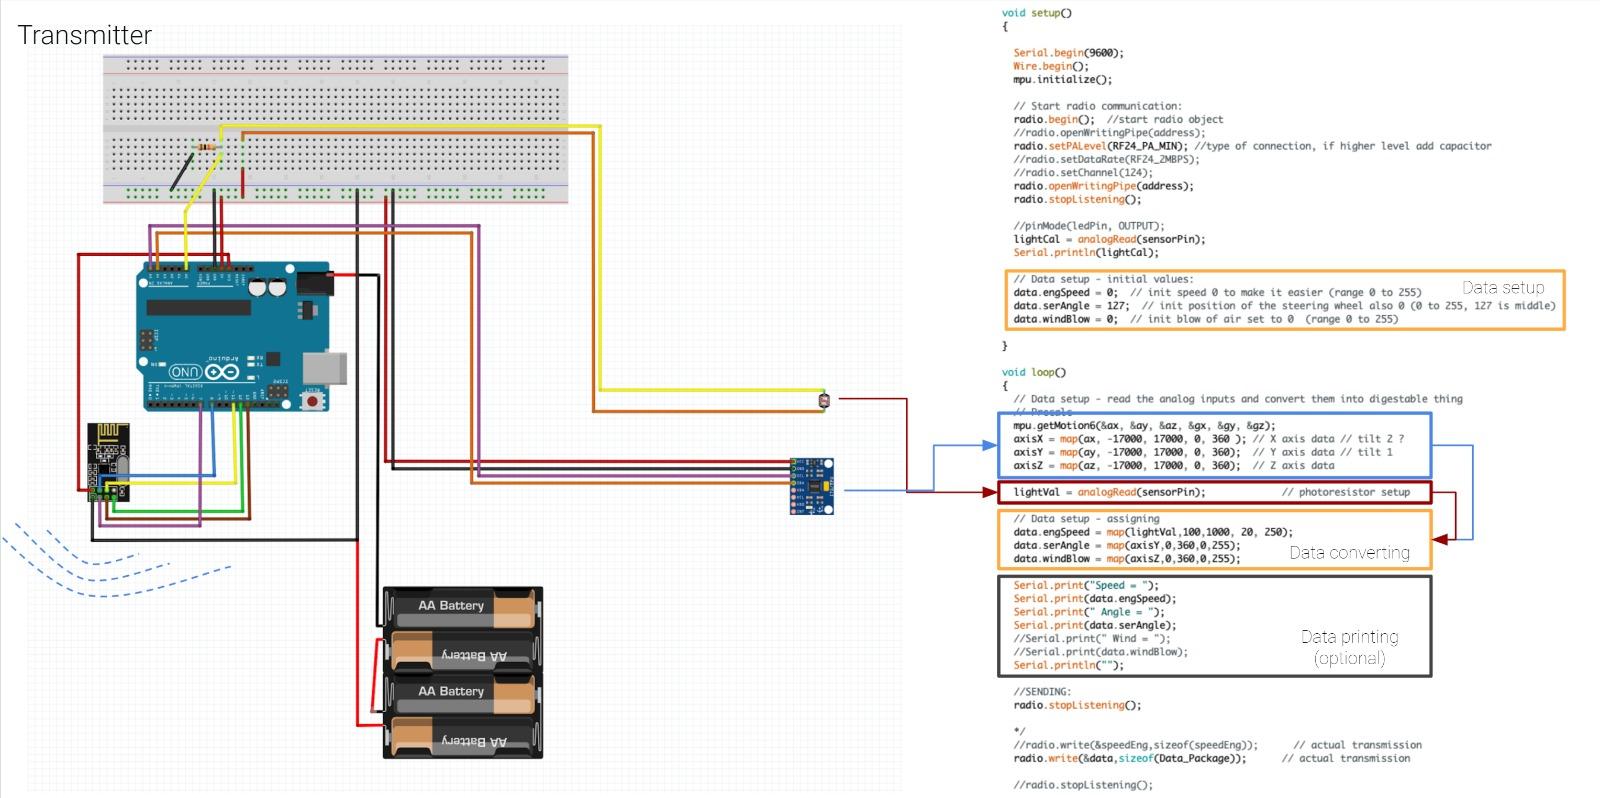Click '// photoresistor setup' comment

click(x=1346, y=492)
